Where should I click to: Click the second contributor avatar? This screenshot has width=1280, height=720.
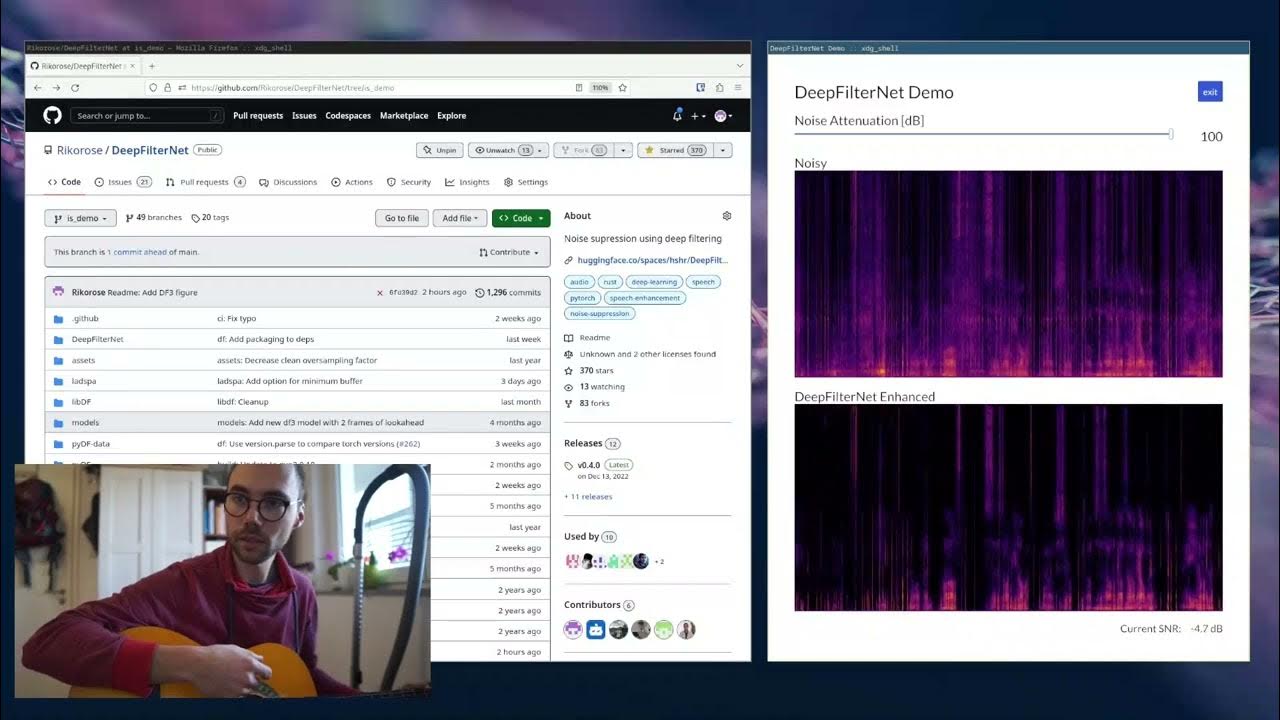coord(596,629)
